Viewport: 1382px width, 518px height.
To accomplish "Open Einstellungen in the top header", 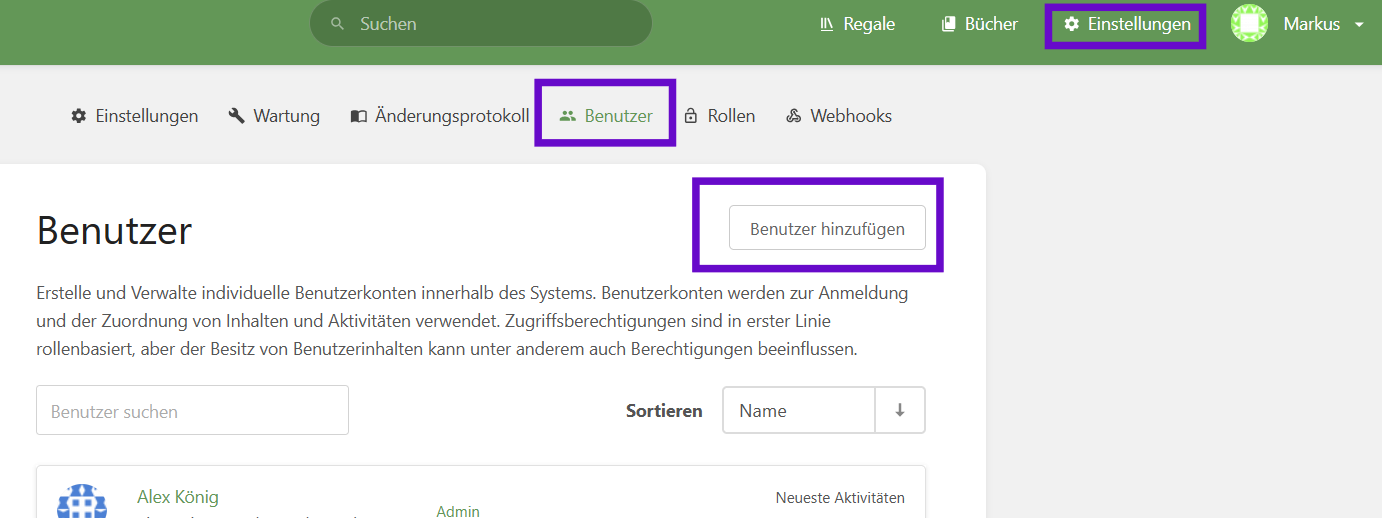I will point(1126,24).
